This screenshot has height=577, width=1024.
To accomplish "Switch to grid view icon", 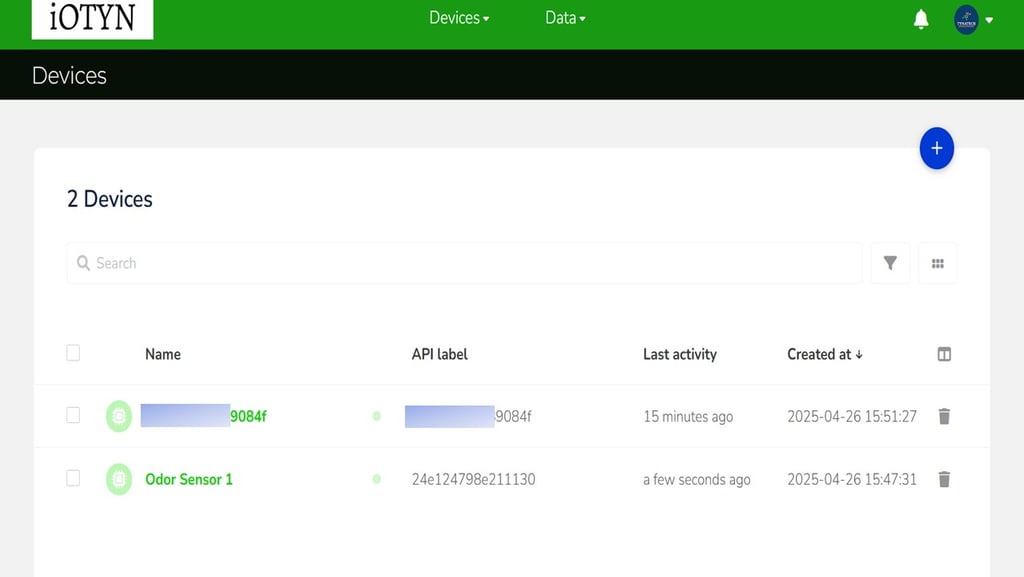I will click(938, 263).
